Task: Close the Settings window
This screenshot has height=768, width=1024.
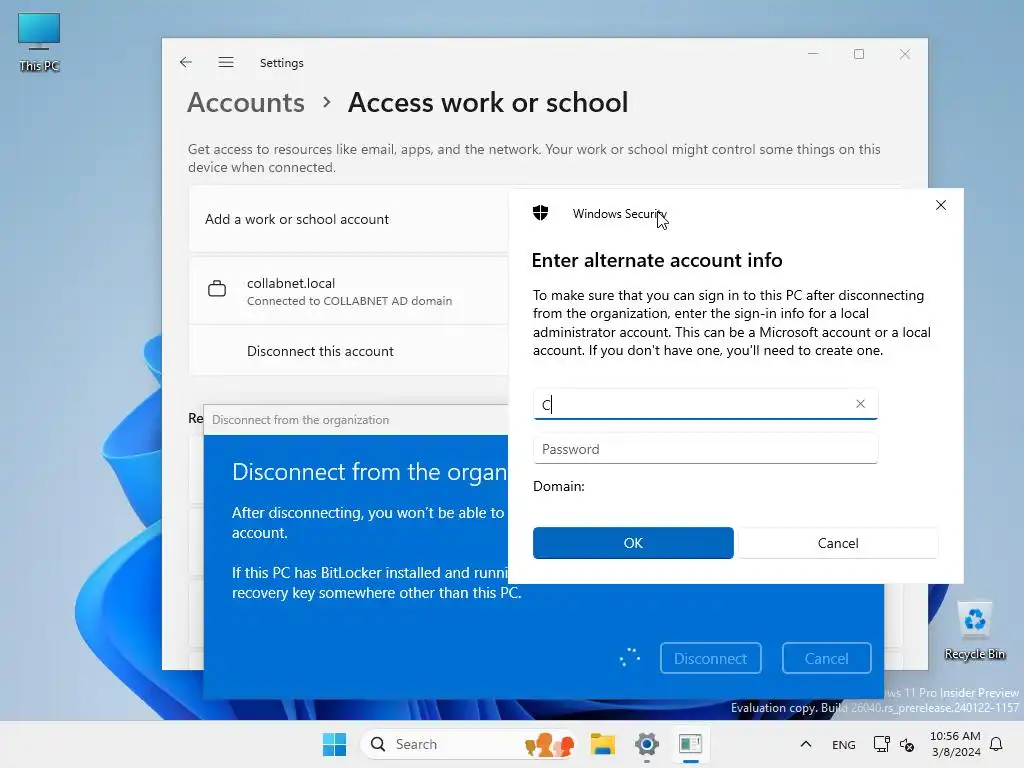Action: pos(904,54)
